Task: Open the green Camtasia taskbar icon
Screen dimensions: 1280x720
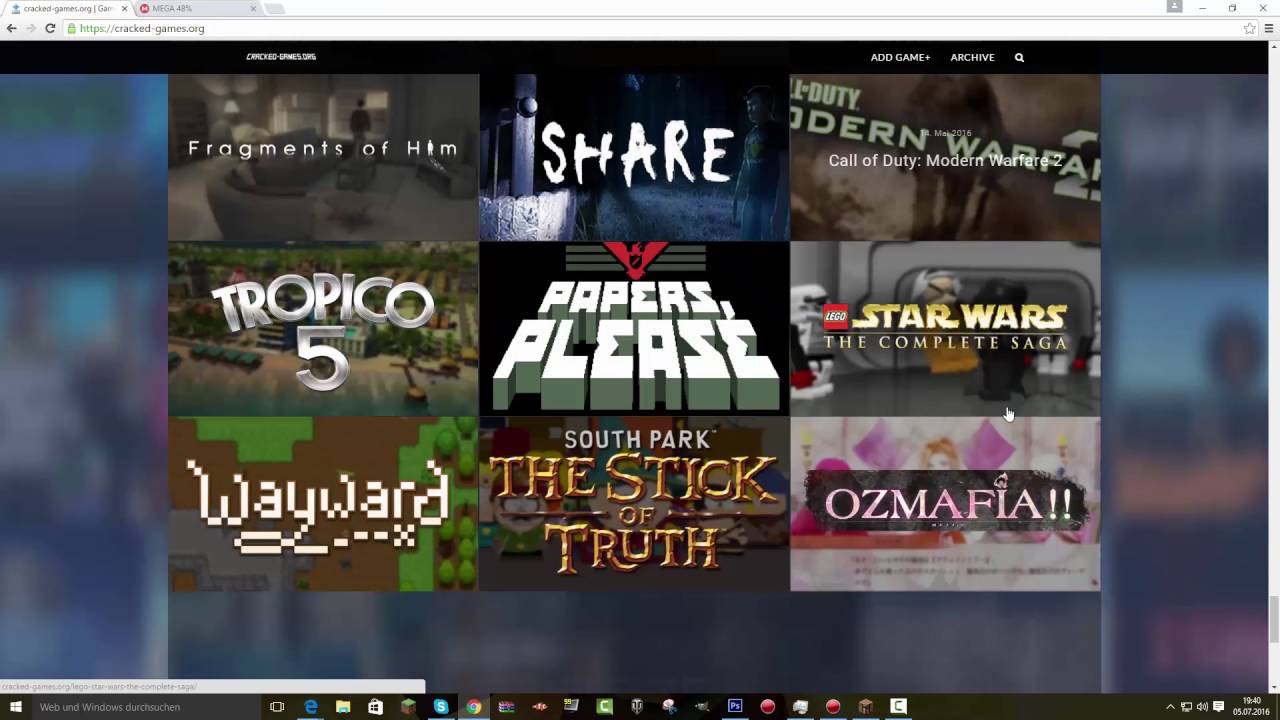Action: pyautogui.click(x=604, y=707)
